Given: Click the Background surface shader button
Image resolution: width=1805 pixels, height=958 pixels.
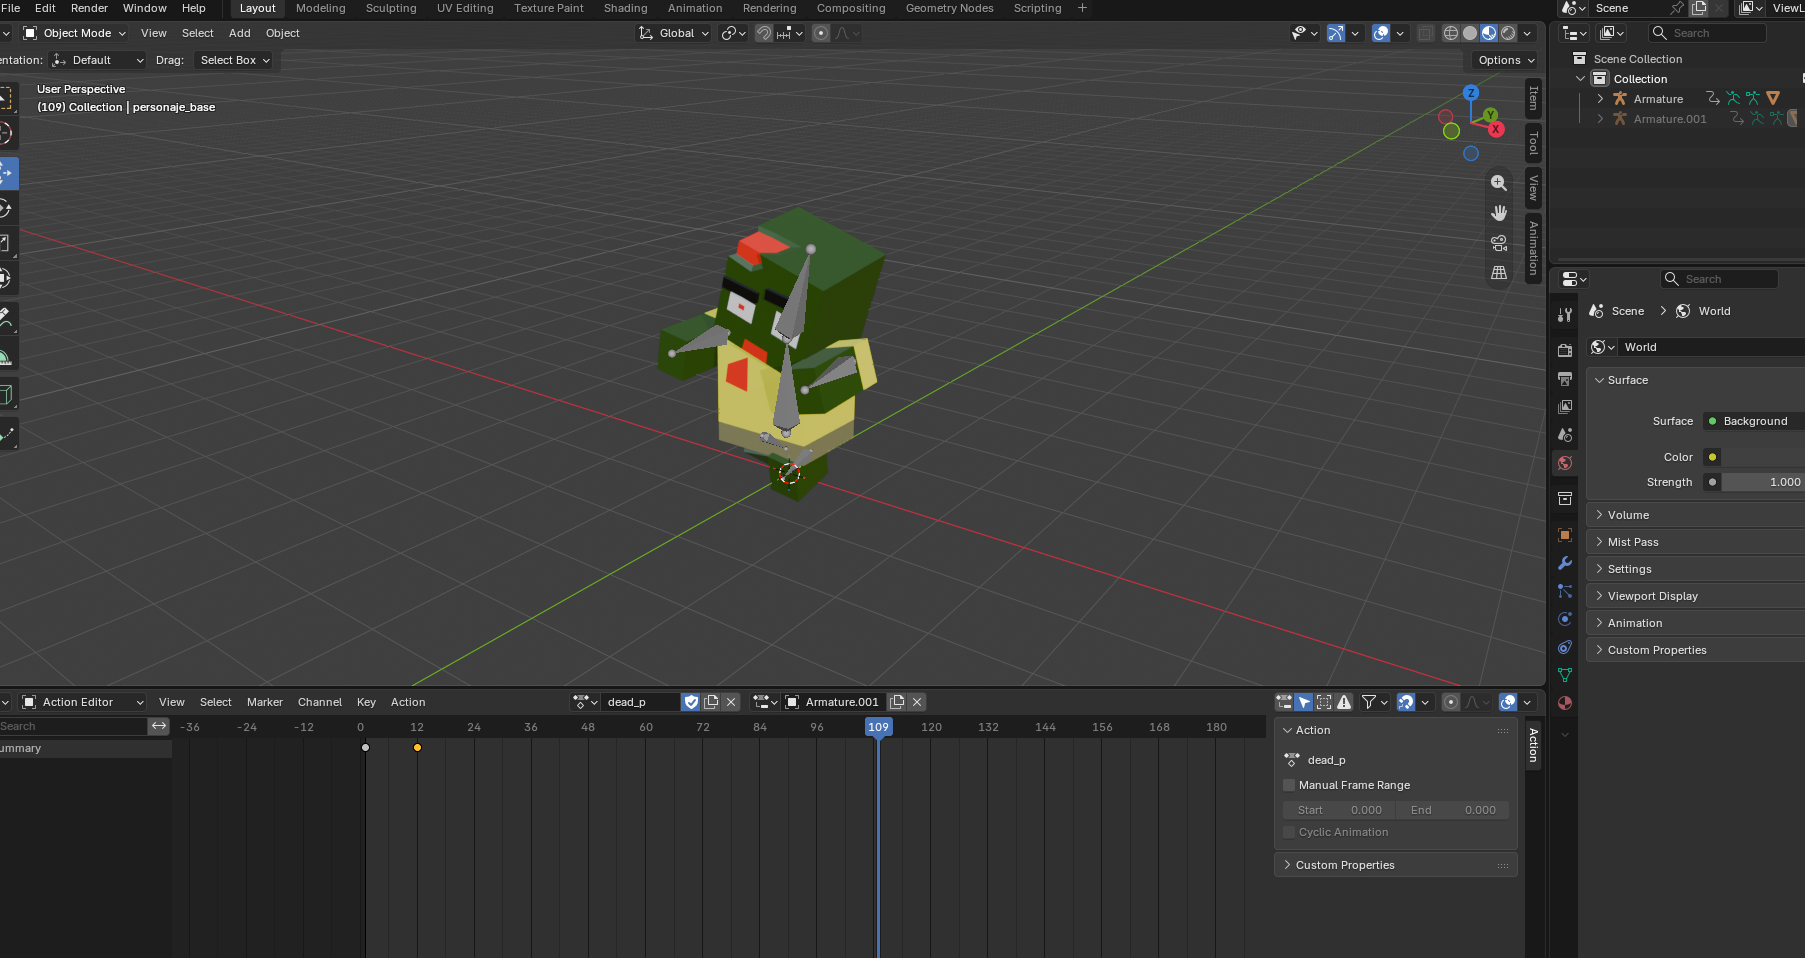Looking at the screenshot, I should [1755, 421].
